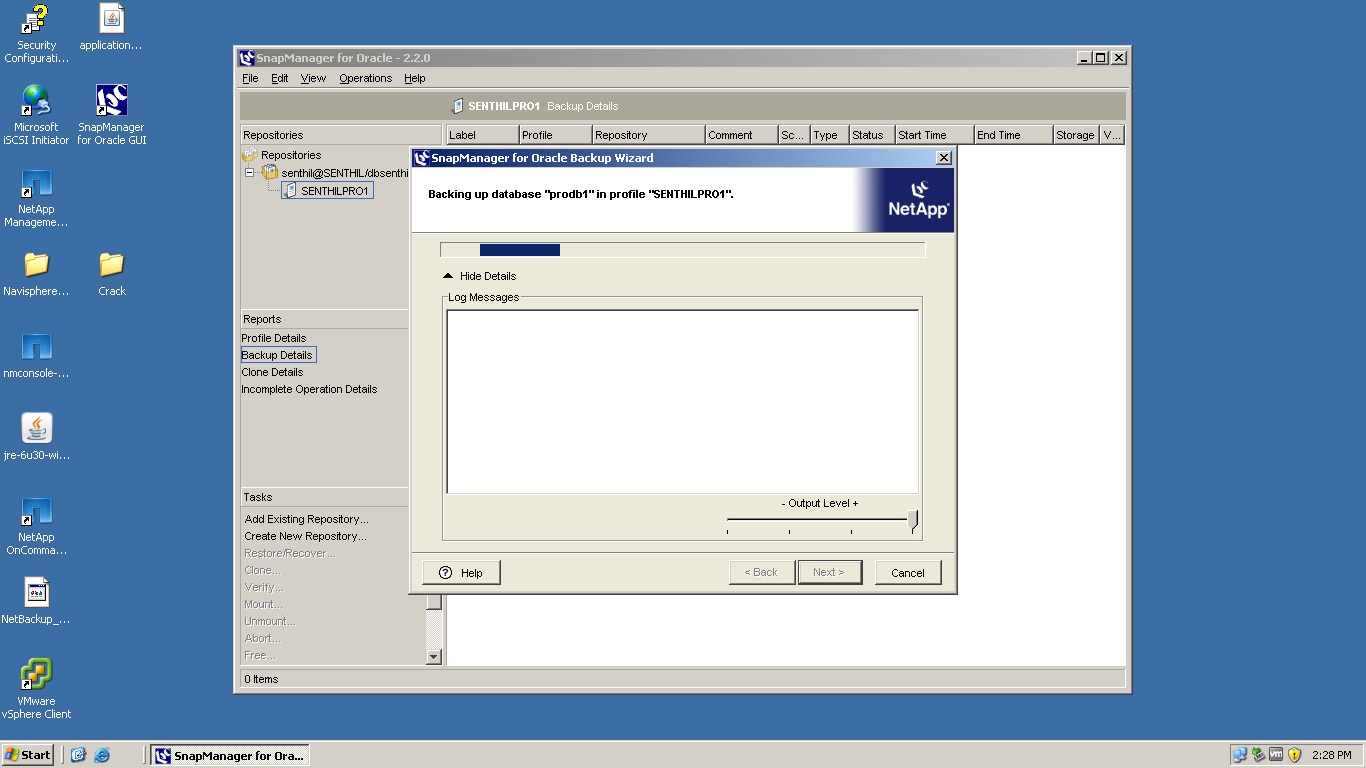1366x768 pixels.
Task: Click Help question mark icon in wizard
Action: [x=446, y=573]
